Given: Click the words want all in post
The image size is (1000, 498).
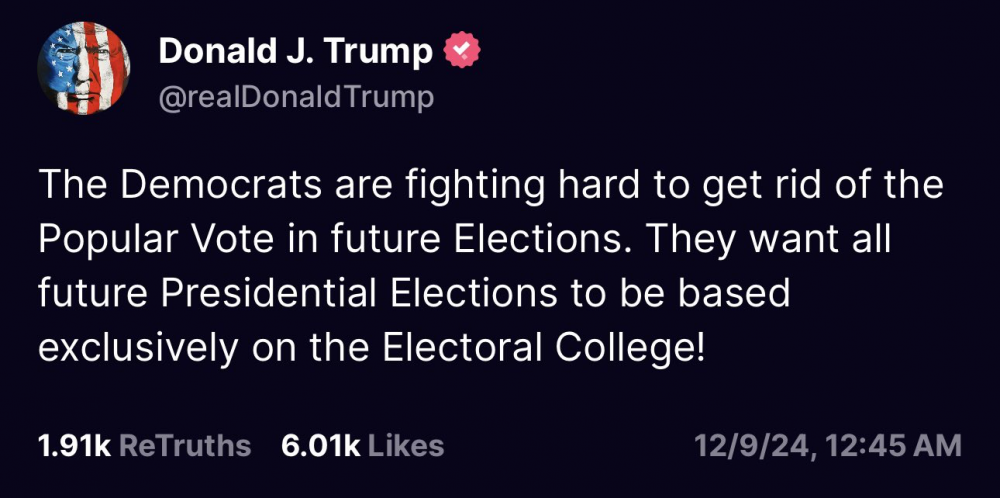Looking at the screenshot, I should click(824, 240).
